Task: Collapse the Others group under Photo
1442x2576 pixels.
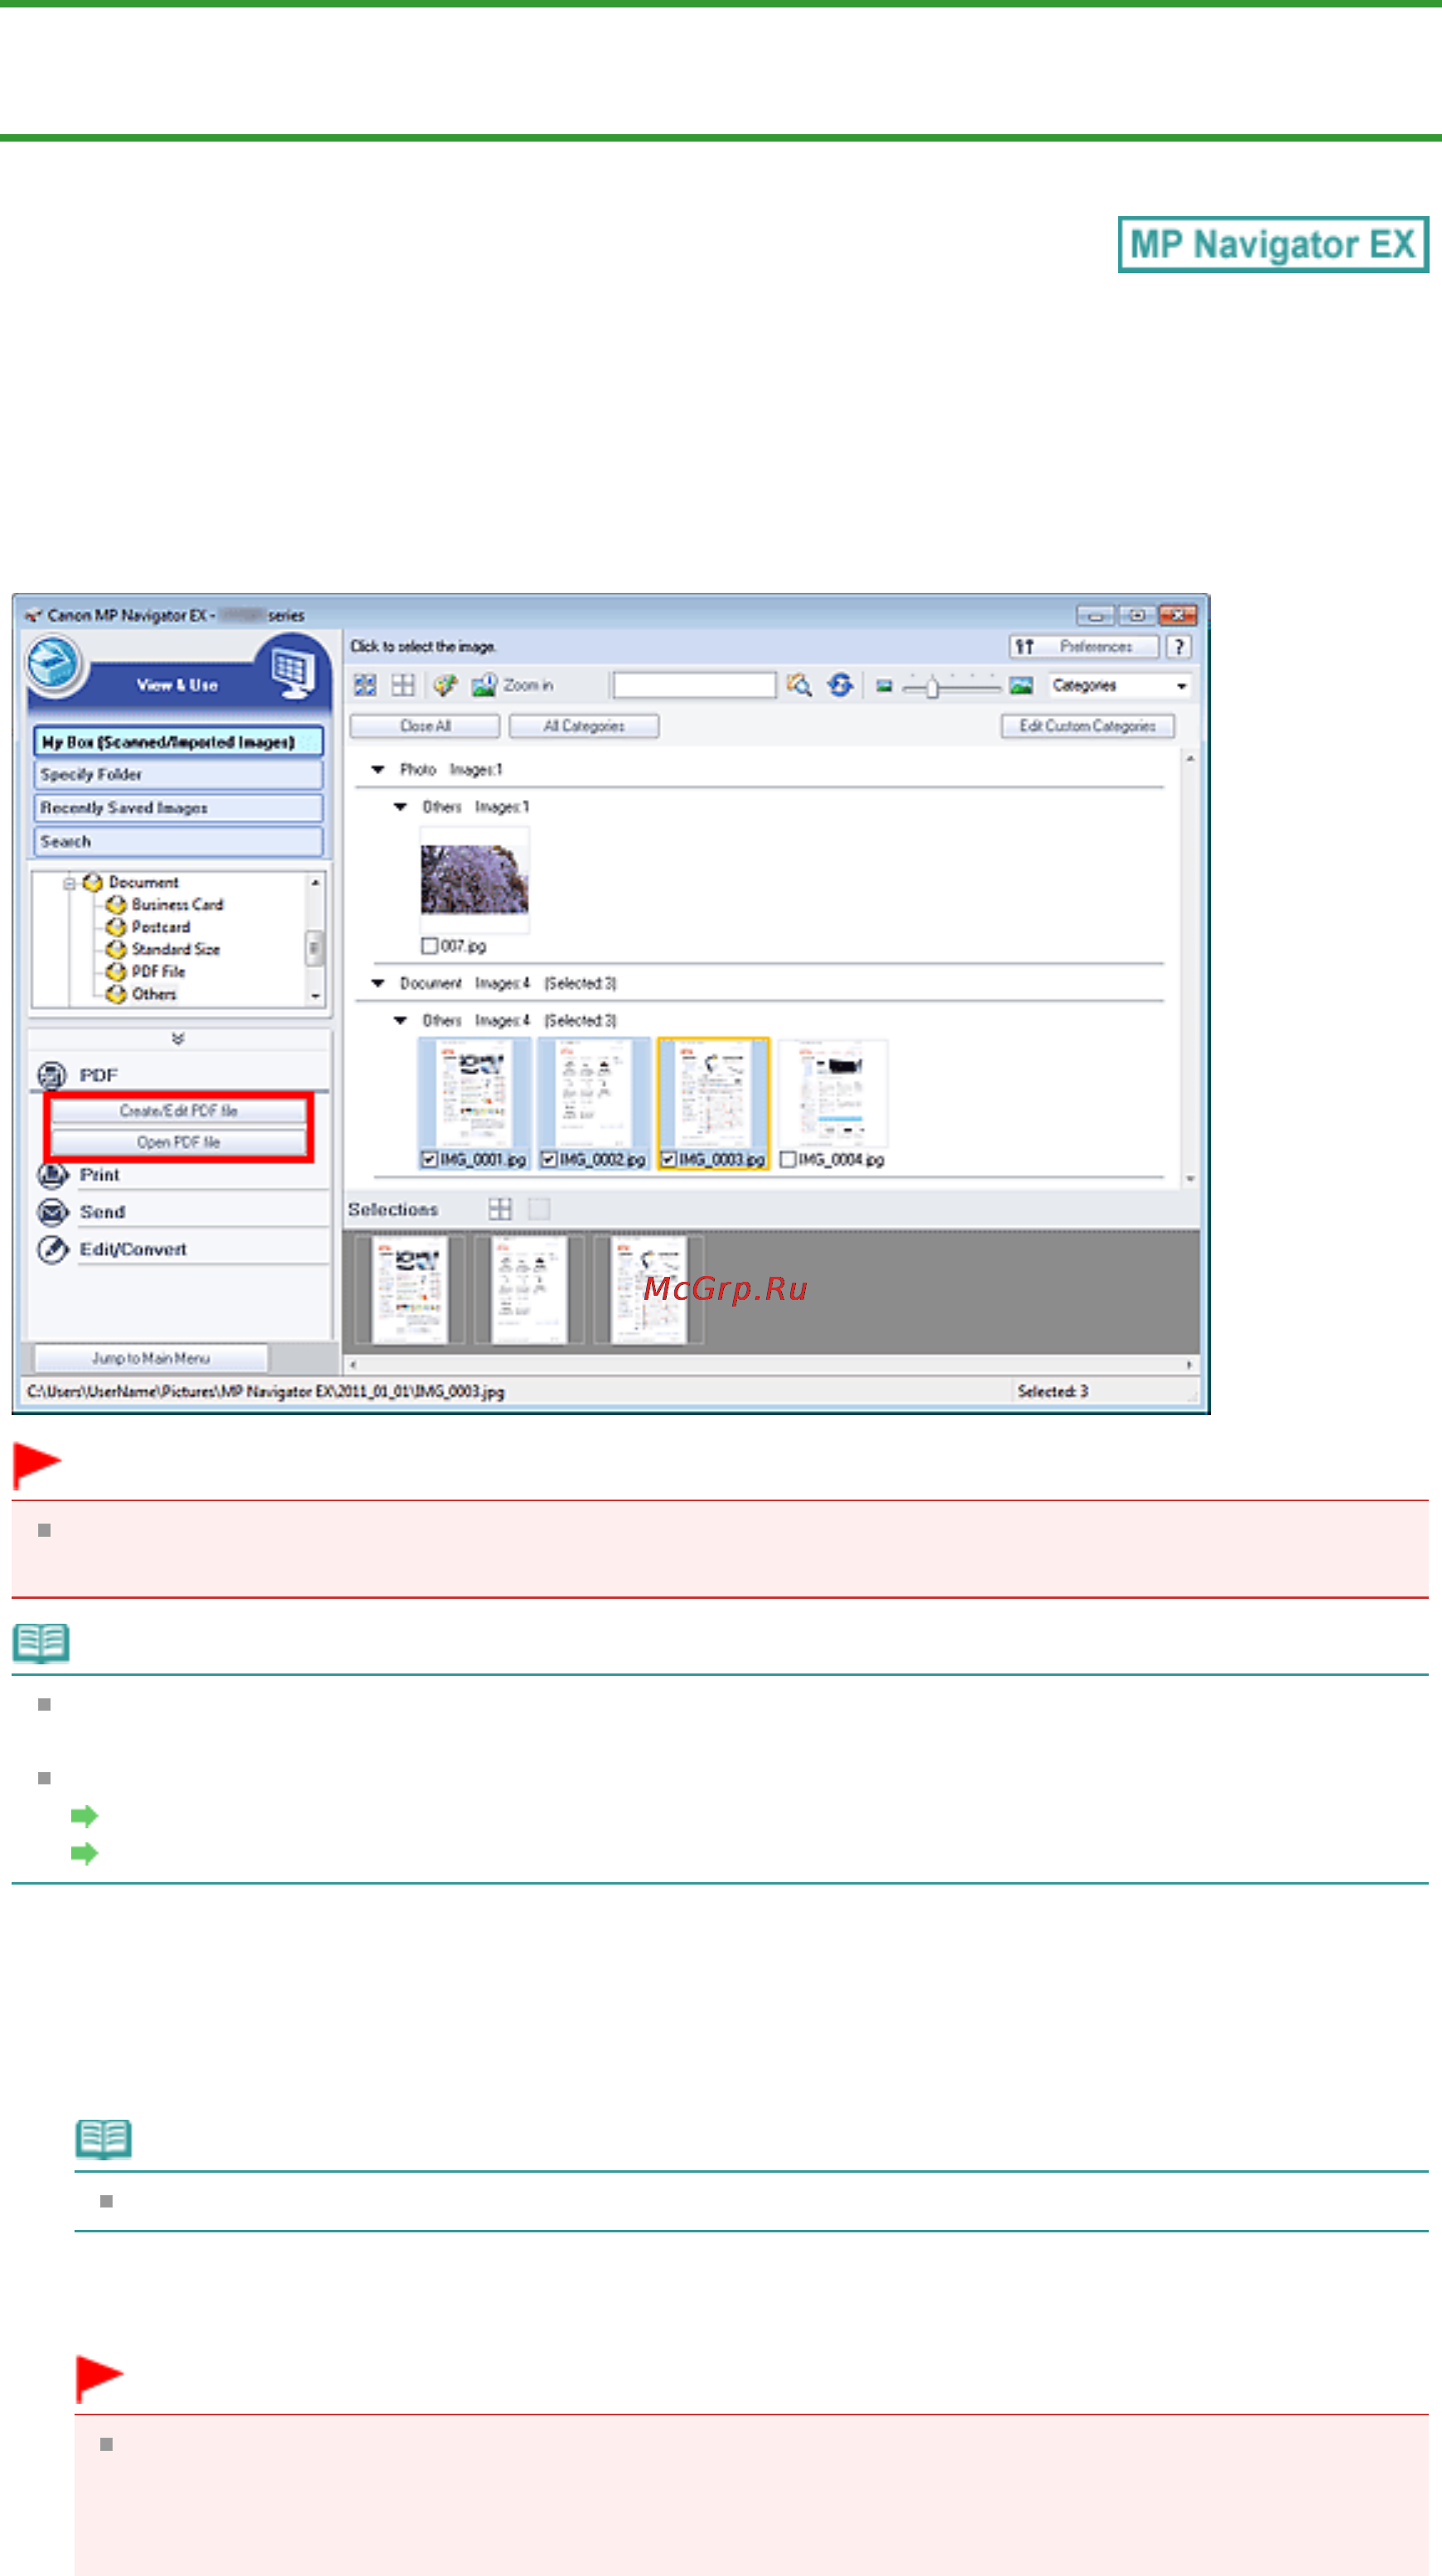Action: click(400, 806)
